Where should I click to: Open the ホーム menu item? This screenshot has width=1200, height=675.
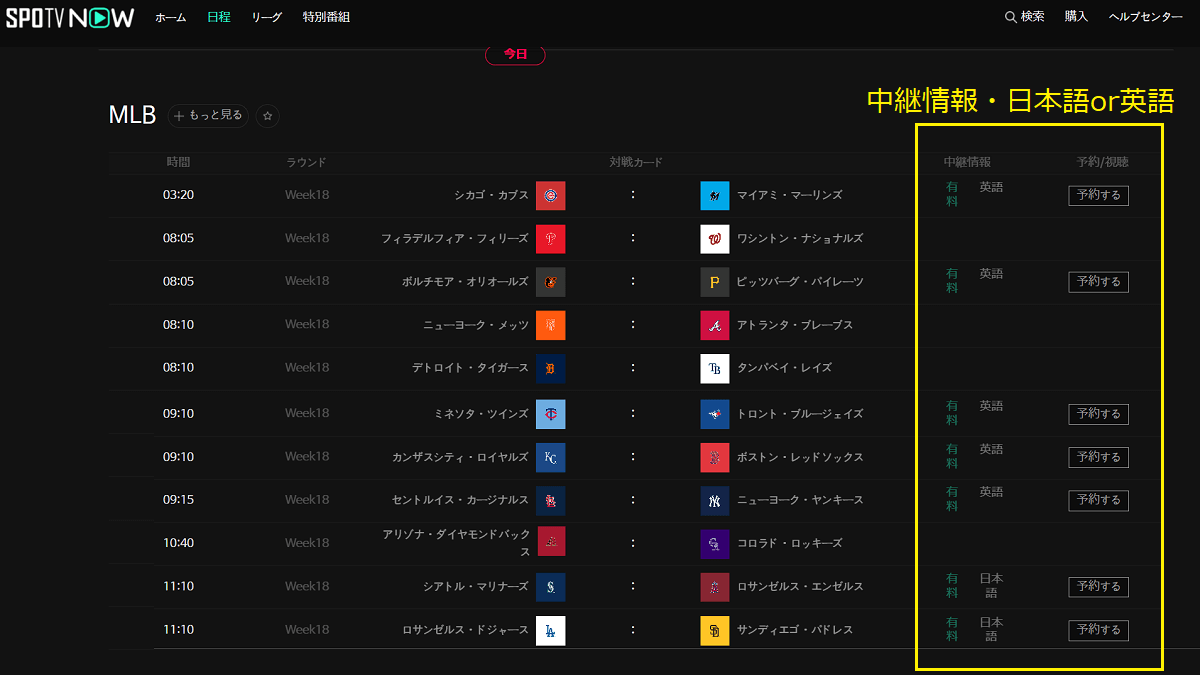click(170, 17)
